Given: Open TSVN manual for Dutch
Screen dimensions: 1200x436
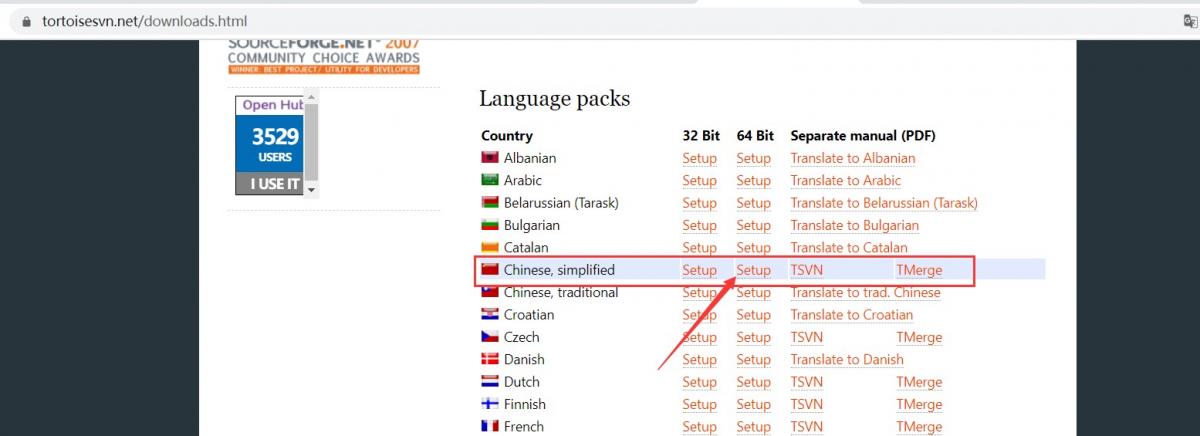Looking at the screenshot, I should (806, 381).
